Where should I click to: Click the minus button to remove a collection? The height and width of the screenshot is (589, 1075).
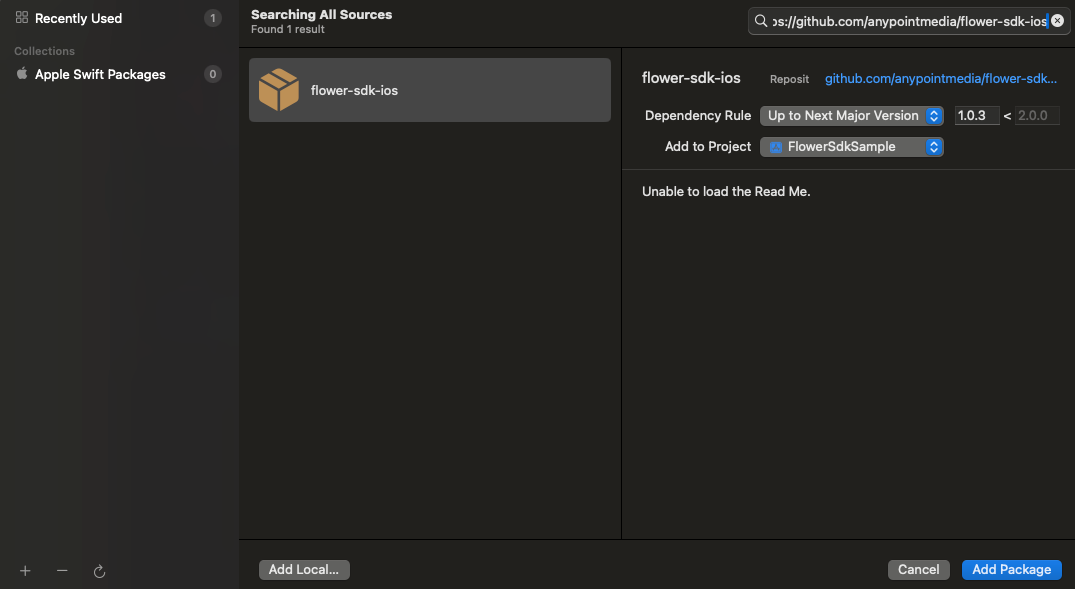click(x=62, y=570)
